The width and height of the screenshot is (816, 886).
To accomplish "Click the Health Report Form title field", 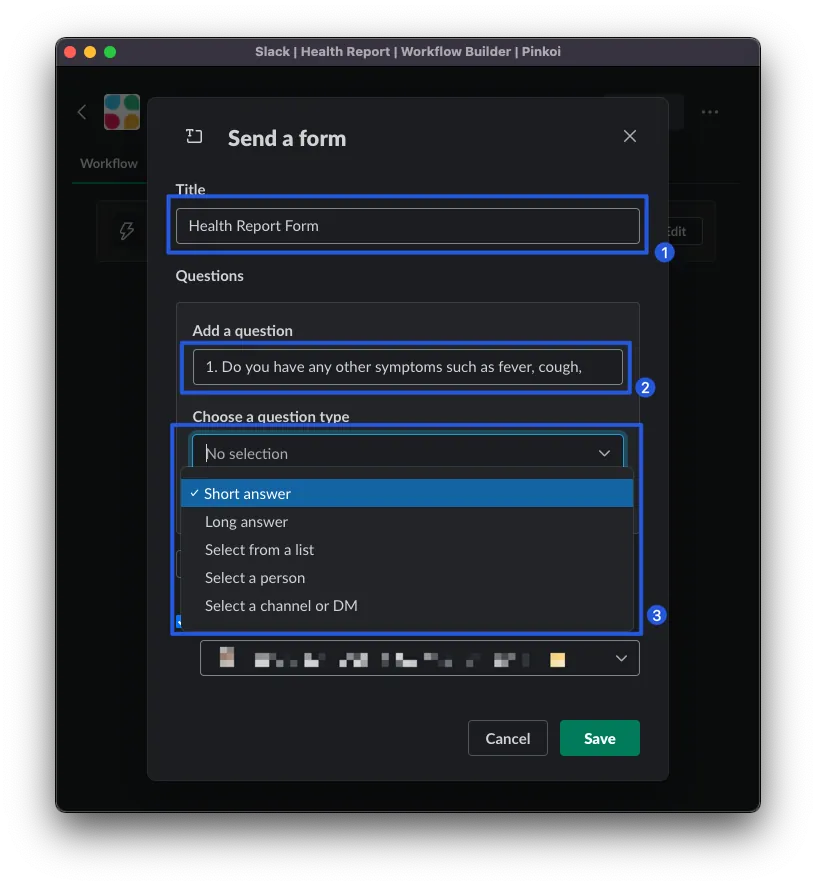I will click(407, 226).
